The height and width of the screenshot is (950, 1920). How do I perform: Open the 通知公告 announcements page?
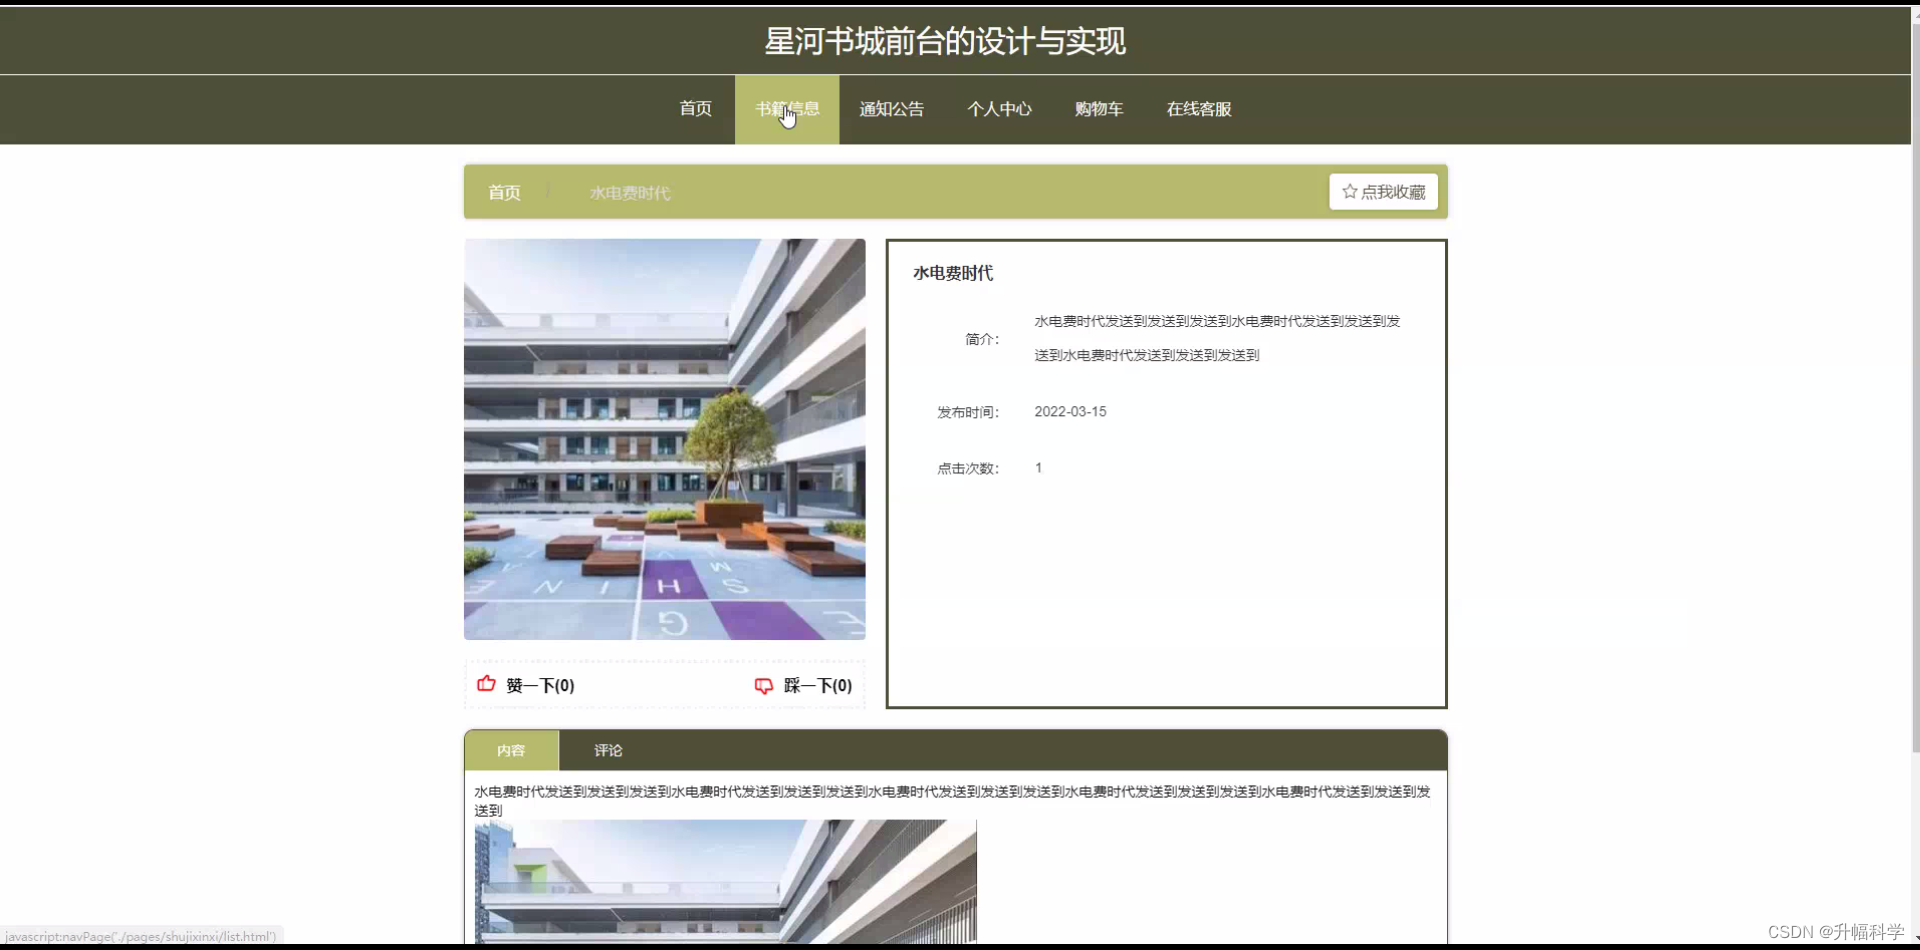pyautogui.click(x=891, y=109)
